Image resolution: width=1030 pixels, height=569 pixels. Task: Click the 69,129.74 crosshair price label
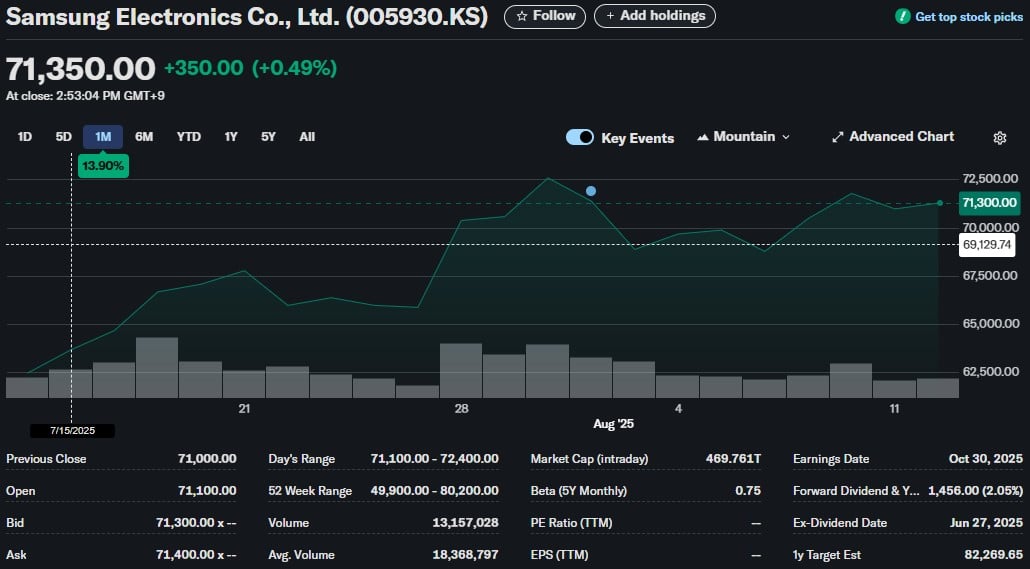(x=987, y=245)
